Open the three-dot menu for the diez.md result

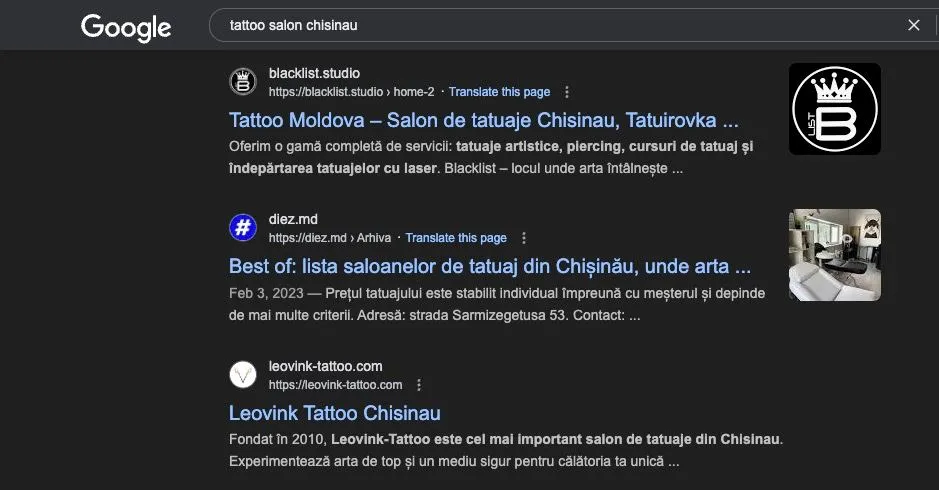point(523,238)
